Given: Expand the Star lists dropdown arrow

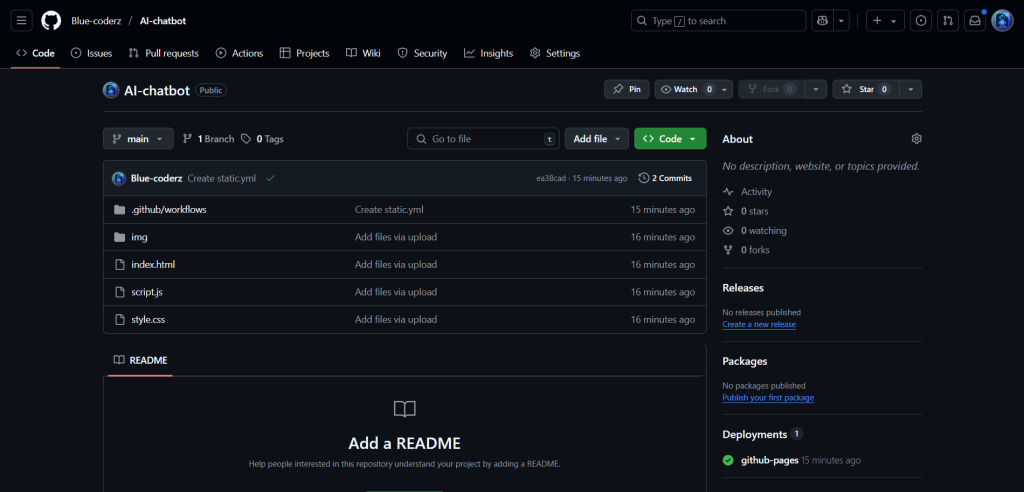Looking at the screenshot, I should click(x=911, y=90).
